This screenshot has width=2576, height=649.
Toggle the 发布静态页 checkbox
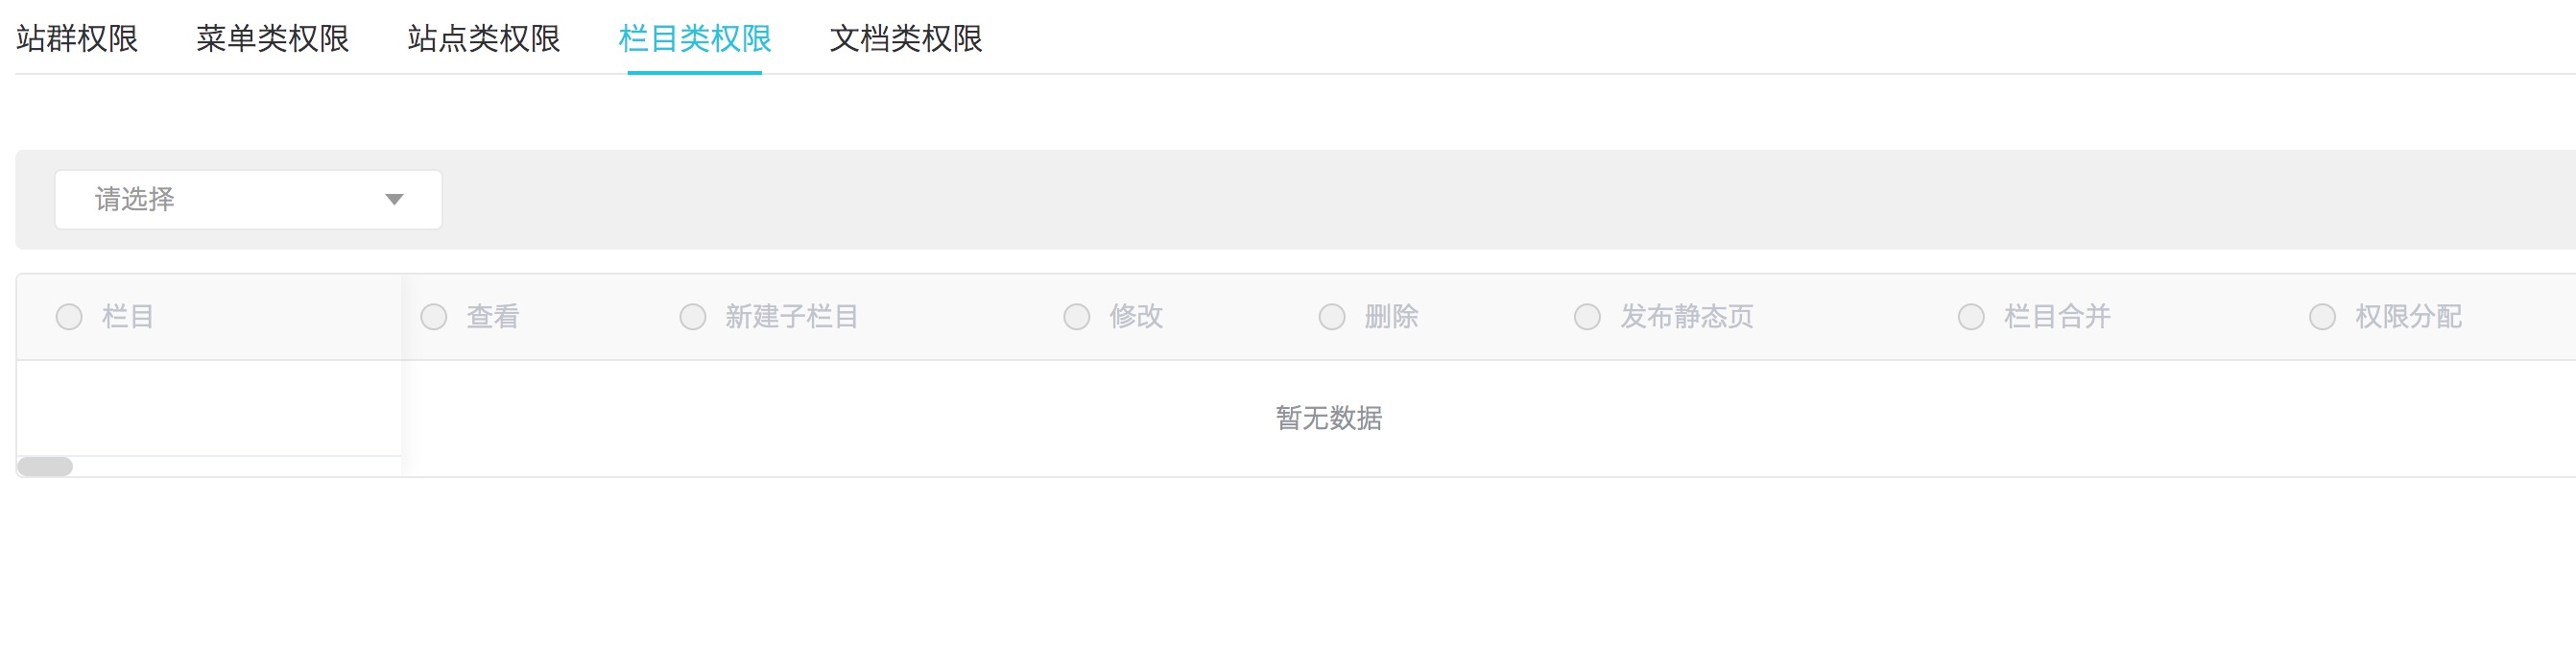[1587, 318]
